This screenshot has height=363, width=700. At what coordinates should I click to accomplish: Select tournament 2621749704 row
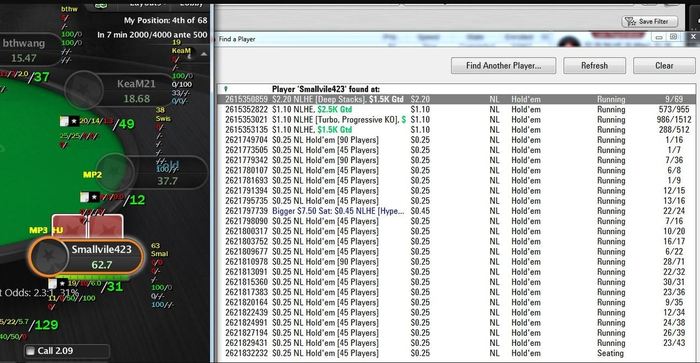(x=456, y=140)
